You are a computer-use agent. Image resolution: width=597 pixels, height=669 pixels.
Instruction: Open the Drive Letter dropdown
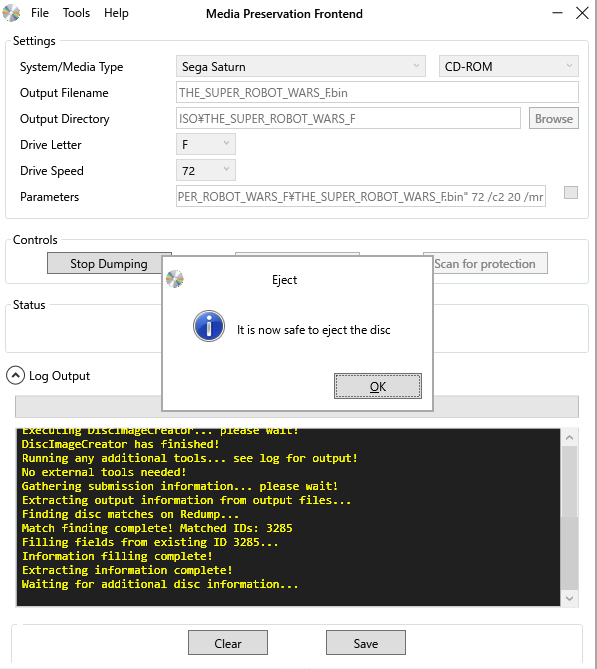tap(206, 144)
